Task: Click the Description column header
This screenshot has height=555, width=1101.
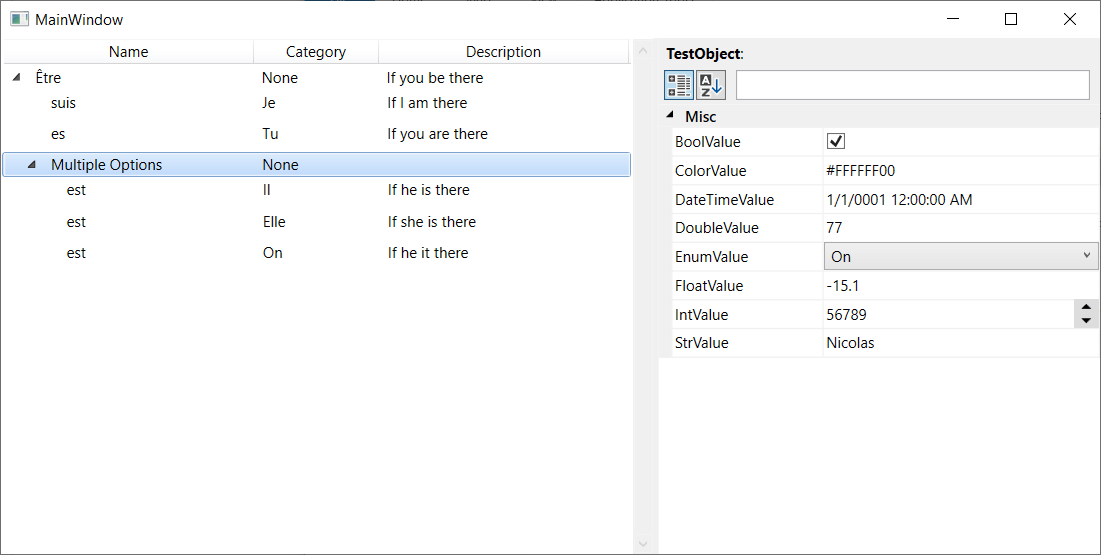Action: coord(503,52)
